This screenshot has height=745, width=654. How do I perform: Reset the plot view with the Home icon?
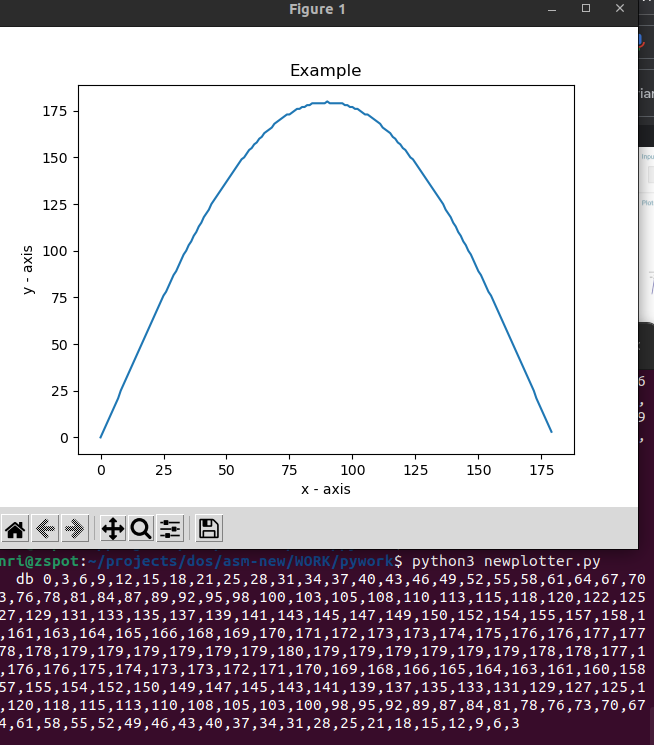pyautogui.click(x=15, y=529)
